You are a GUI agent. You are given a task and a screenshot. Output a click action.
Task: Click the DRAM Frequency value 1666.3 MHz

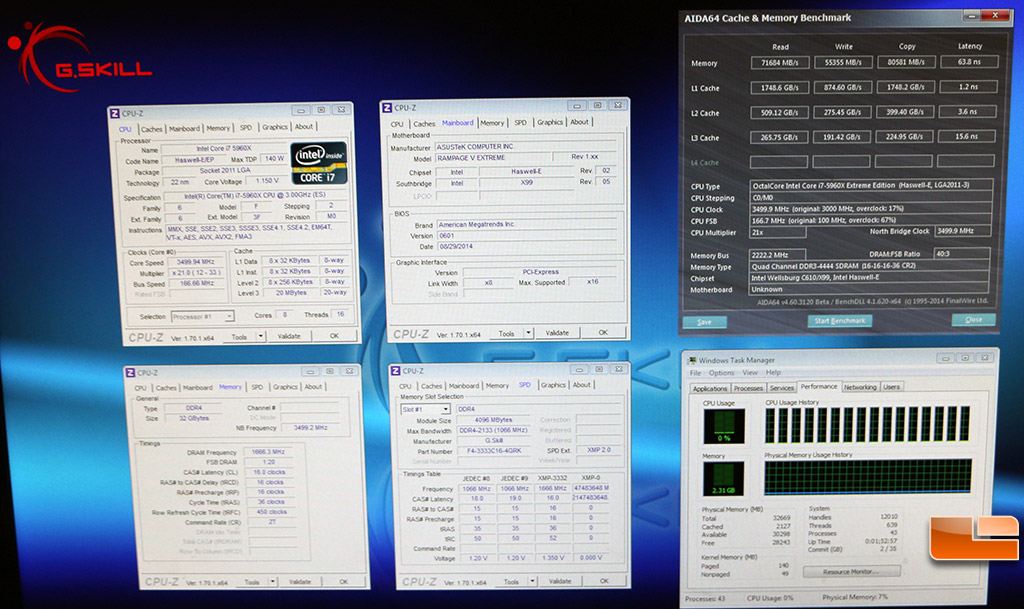point(268,452)
